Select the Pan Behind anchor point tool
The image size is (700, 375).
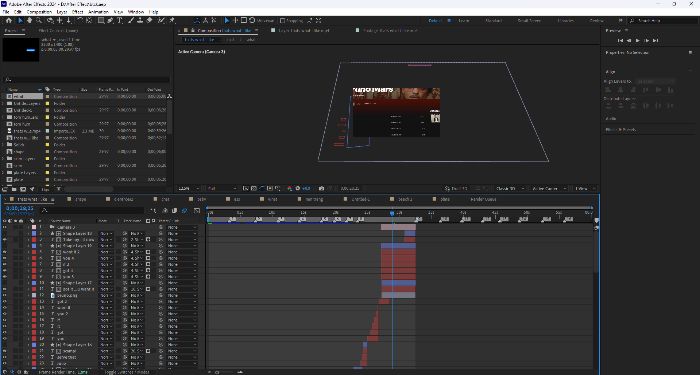click(89, 21)
